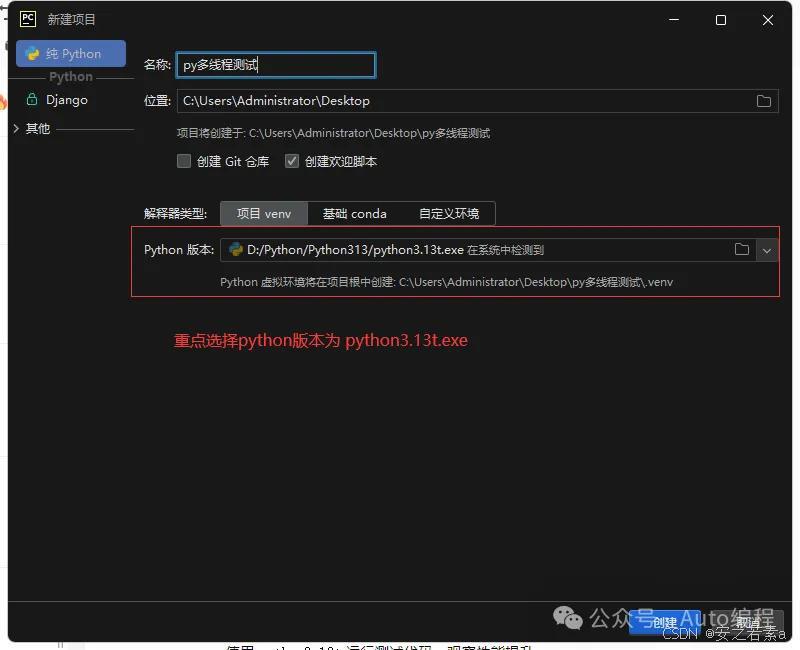Viewport: 800px width, 650px height.
Task: Close the 新建项目 dialog
Action: [768, 20]
